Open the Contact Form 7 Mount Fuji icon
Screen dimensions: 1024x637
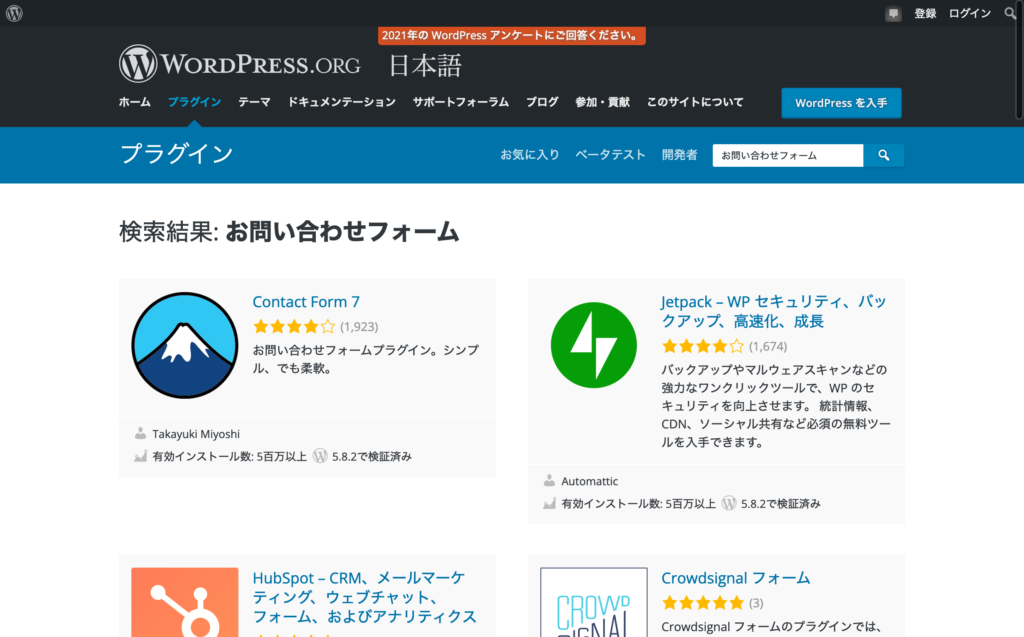tap(185, 345)
